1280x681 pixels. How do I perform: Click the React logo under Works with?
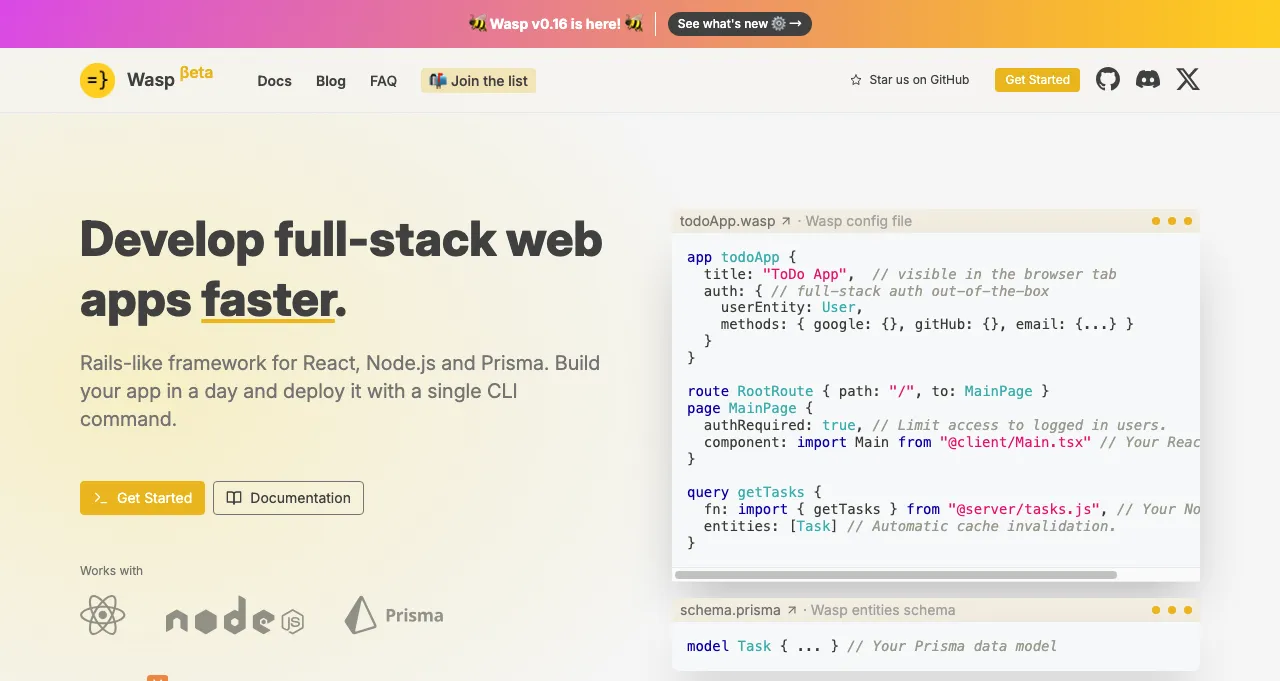[103, 615]
